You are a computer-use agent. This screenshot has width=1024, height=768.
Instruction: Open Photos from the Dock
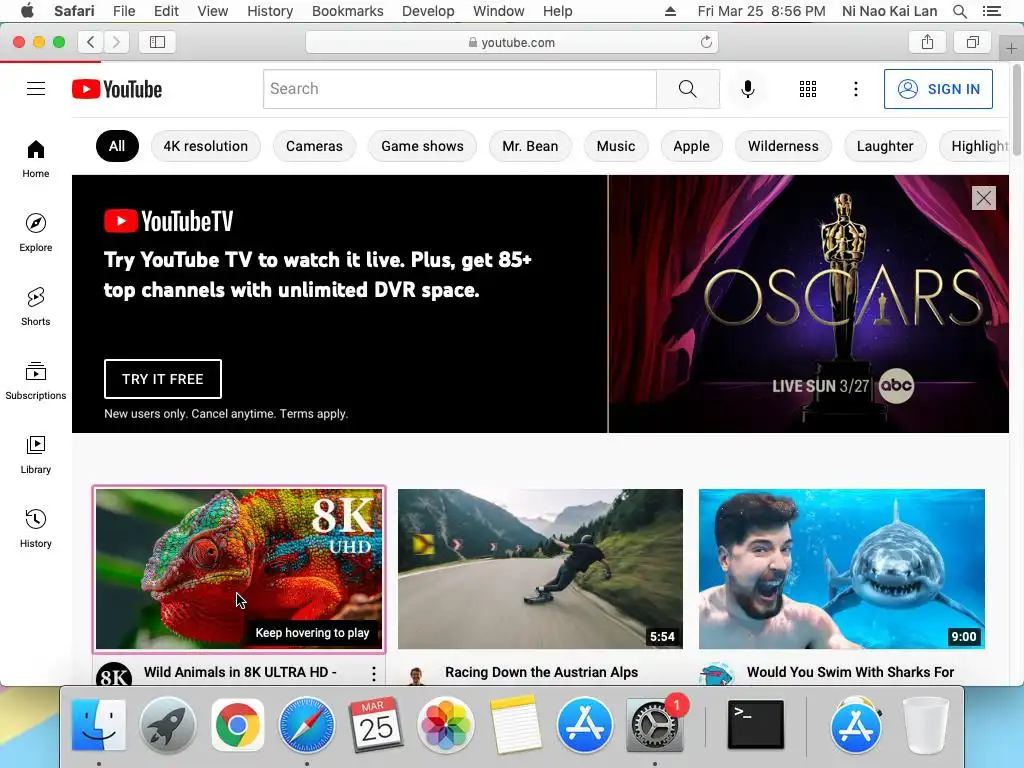tap(446, 725)
